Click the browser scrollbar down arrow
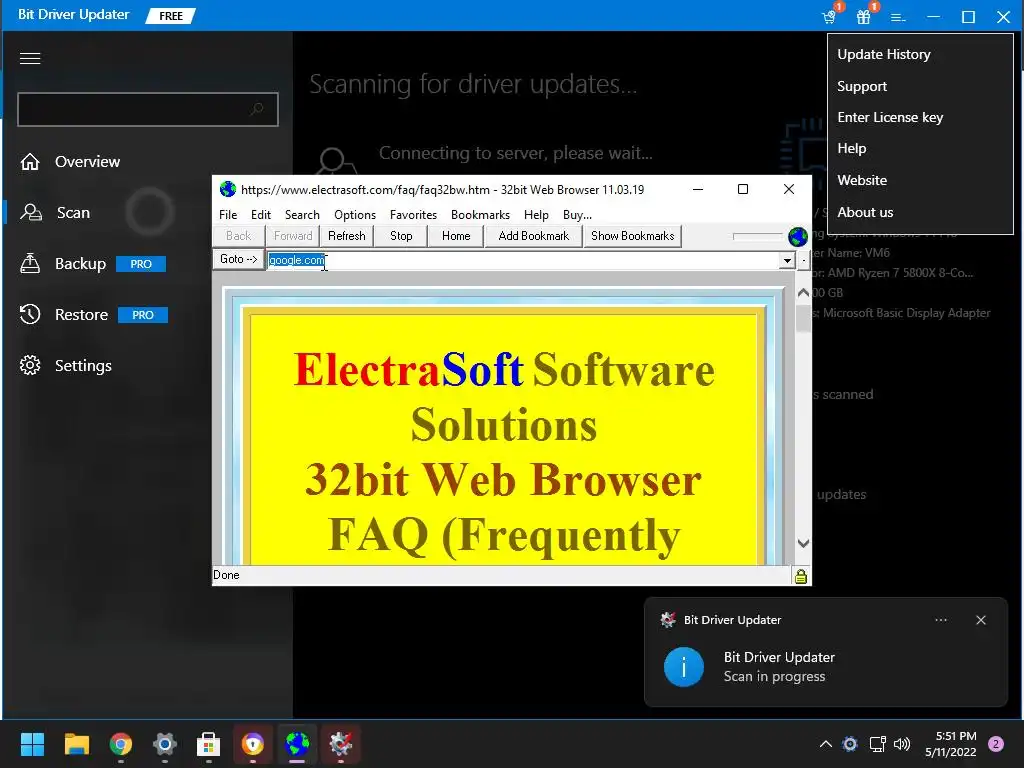 pos(803,543)
